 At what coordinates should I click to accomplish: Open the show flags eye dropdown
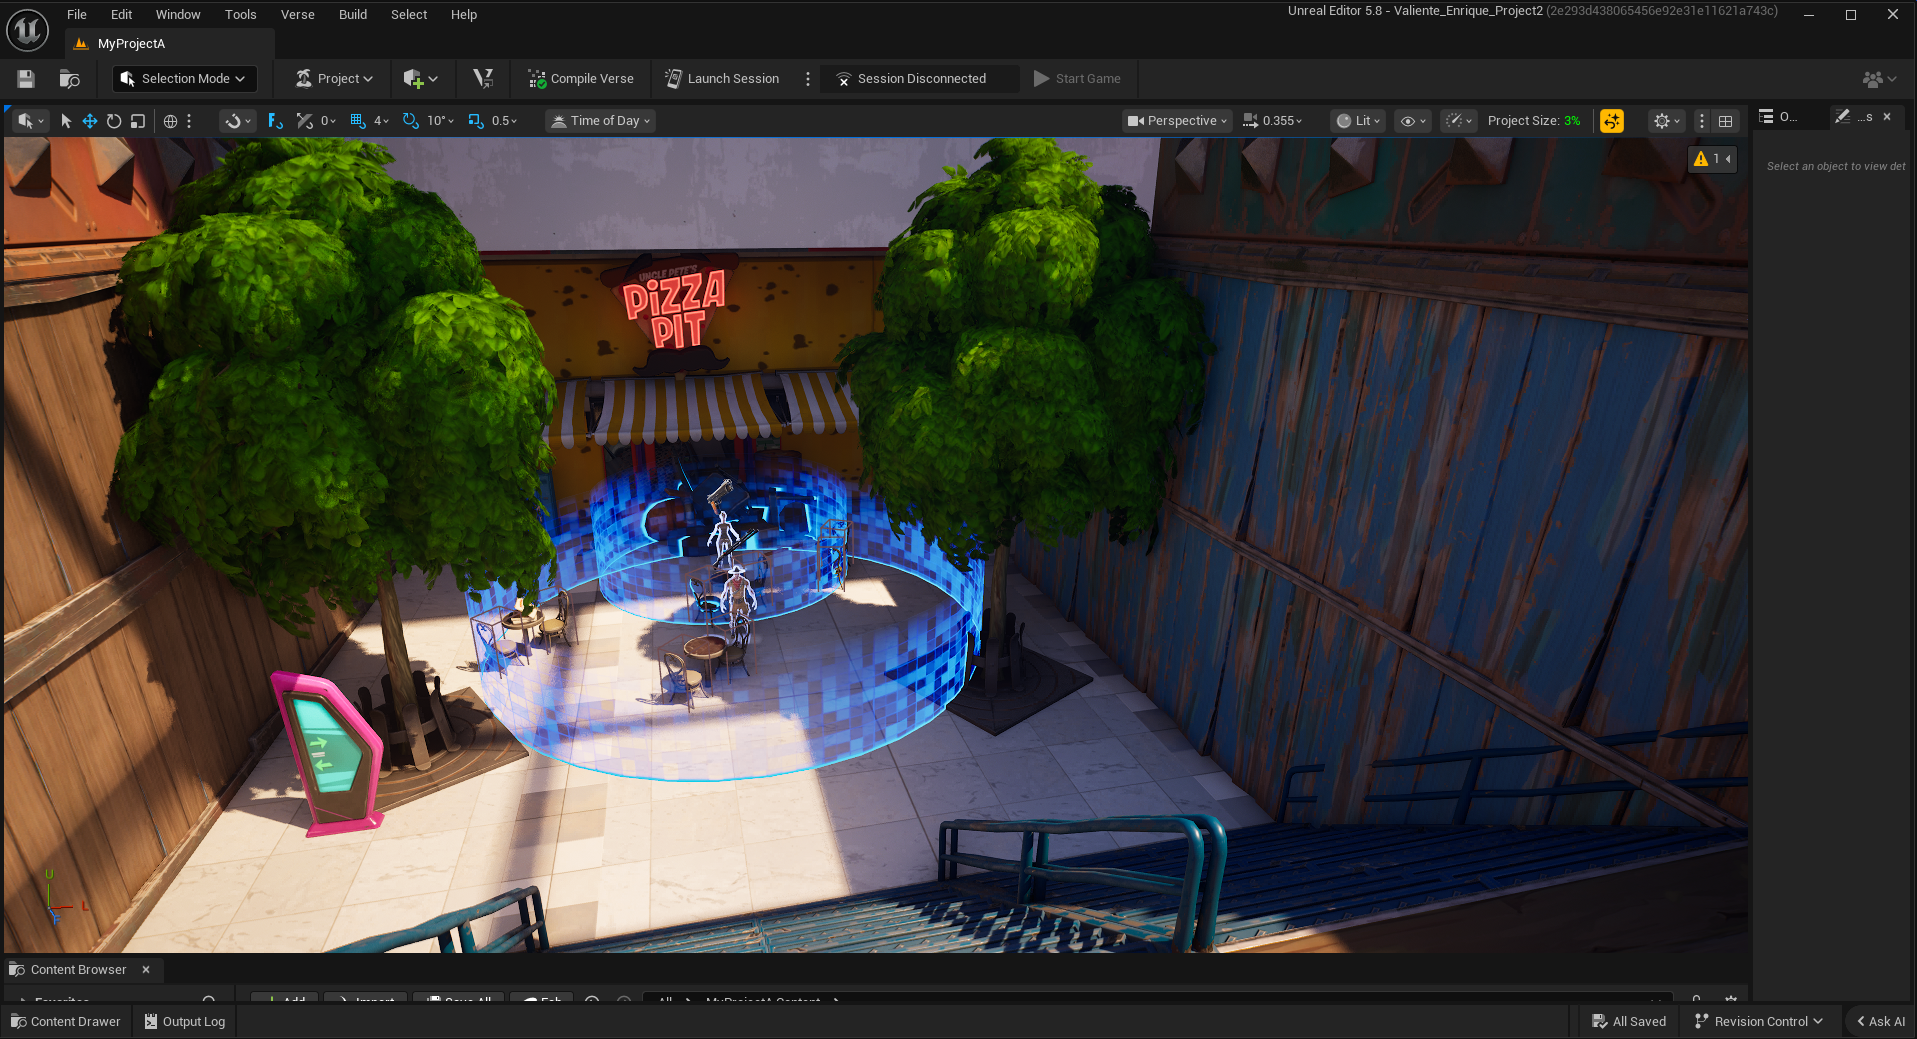pyautogui.click(x=1413, y=121)
